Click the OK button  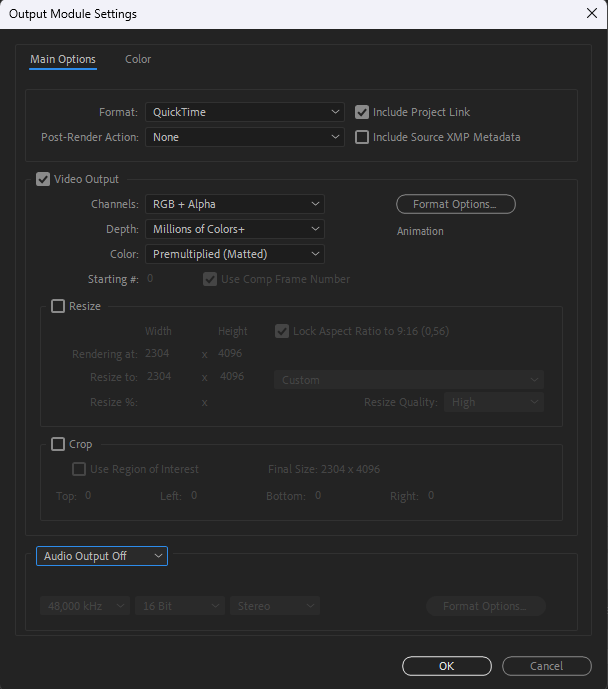tap(446, 666)
